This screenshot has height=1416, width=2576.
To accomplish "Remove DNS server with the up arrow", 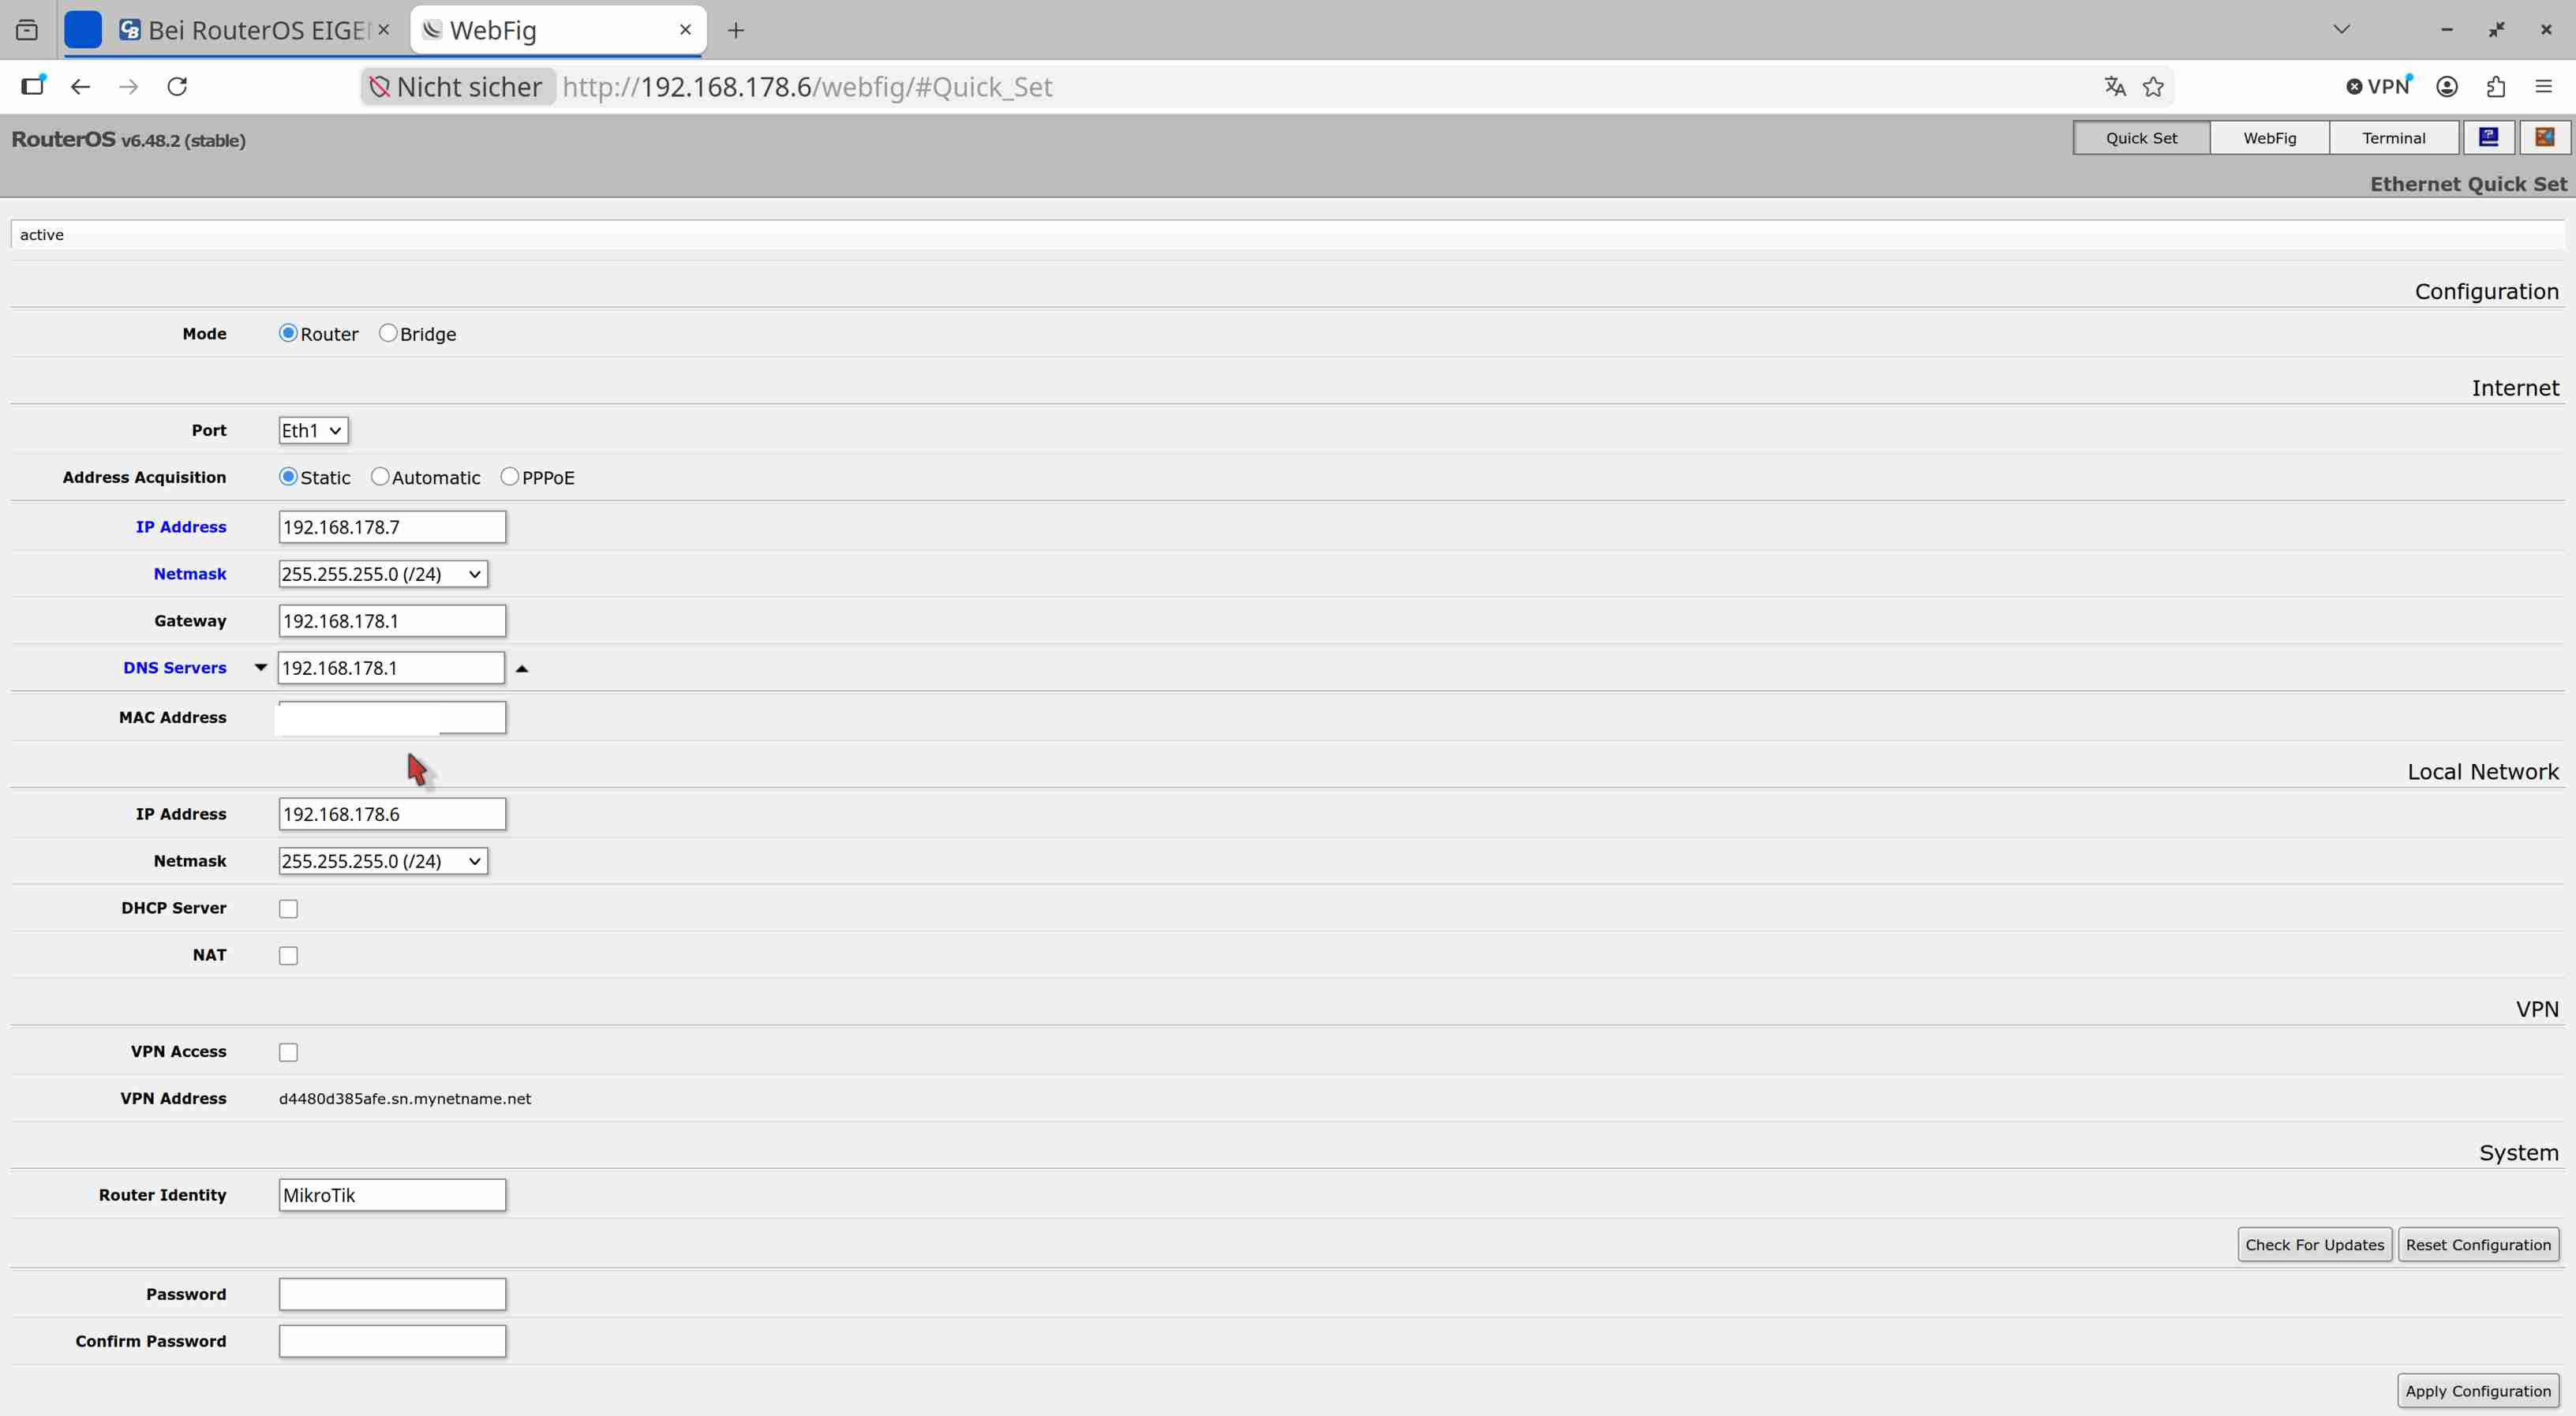I will tap(521, 668).
